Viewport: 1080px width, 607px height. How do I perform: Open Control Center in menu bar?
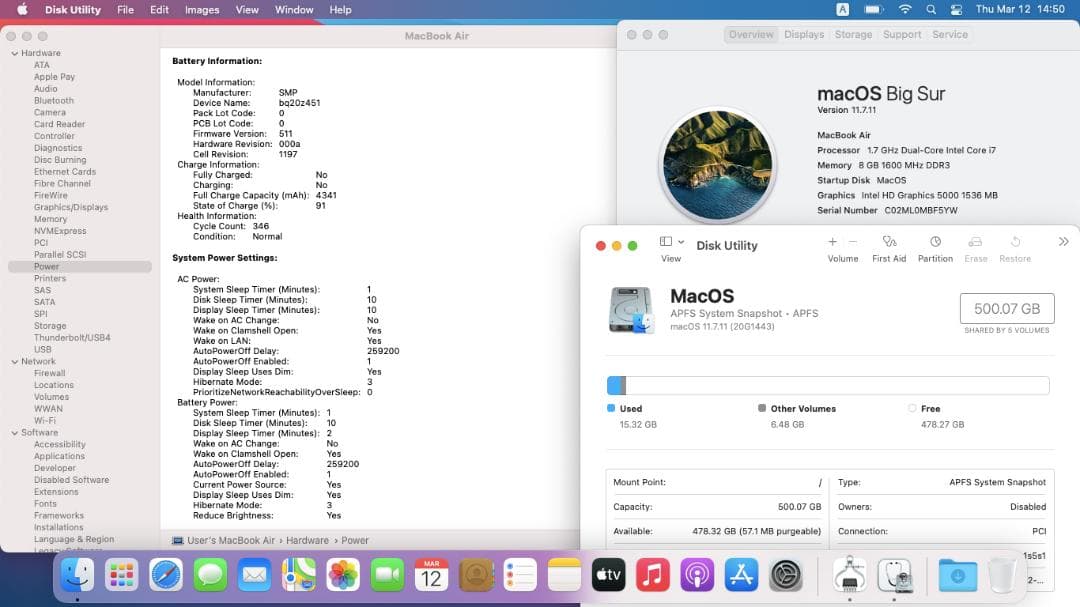click(956, 10)
